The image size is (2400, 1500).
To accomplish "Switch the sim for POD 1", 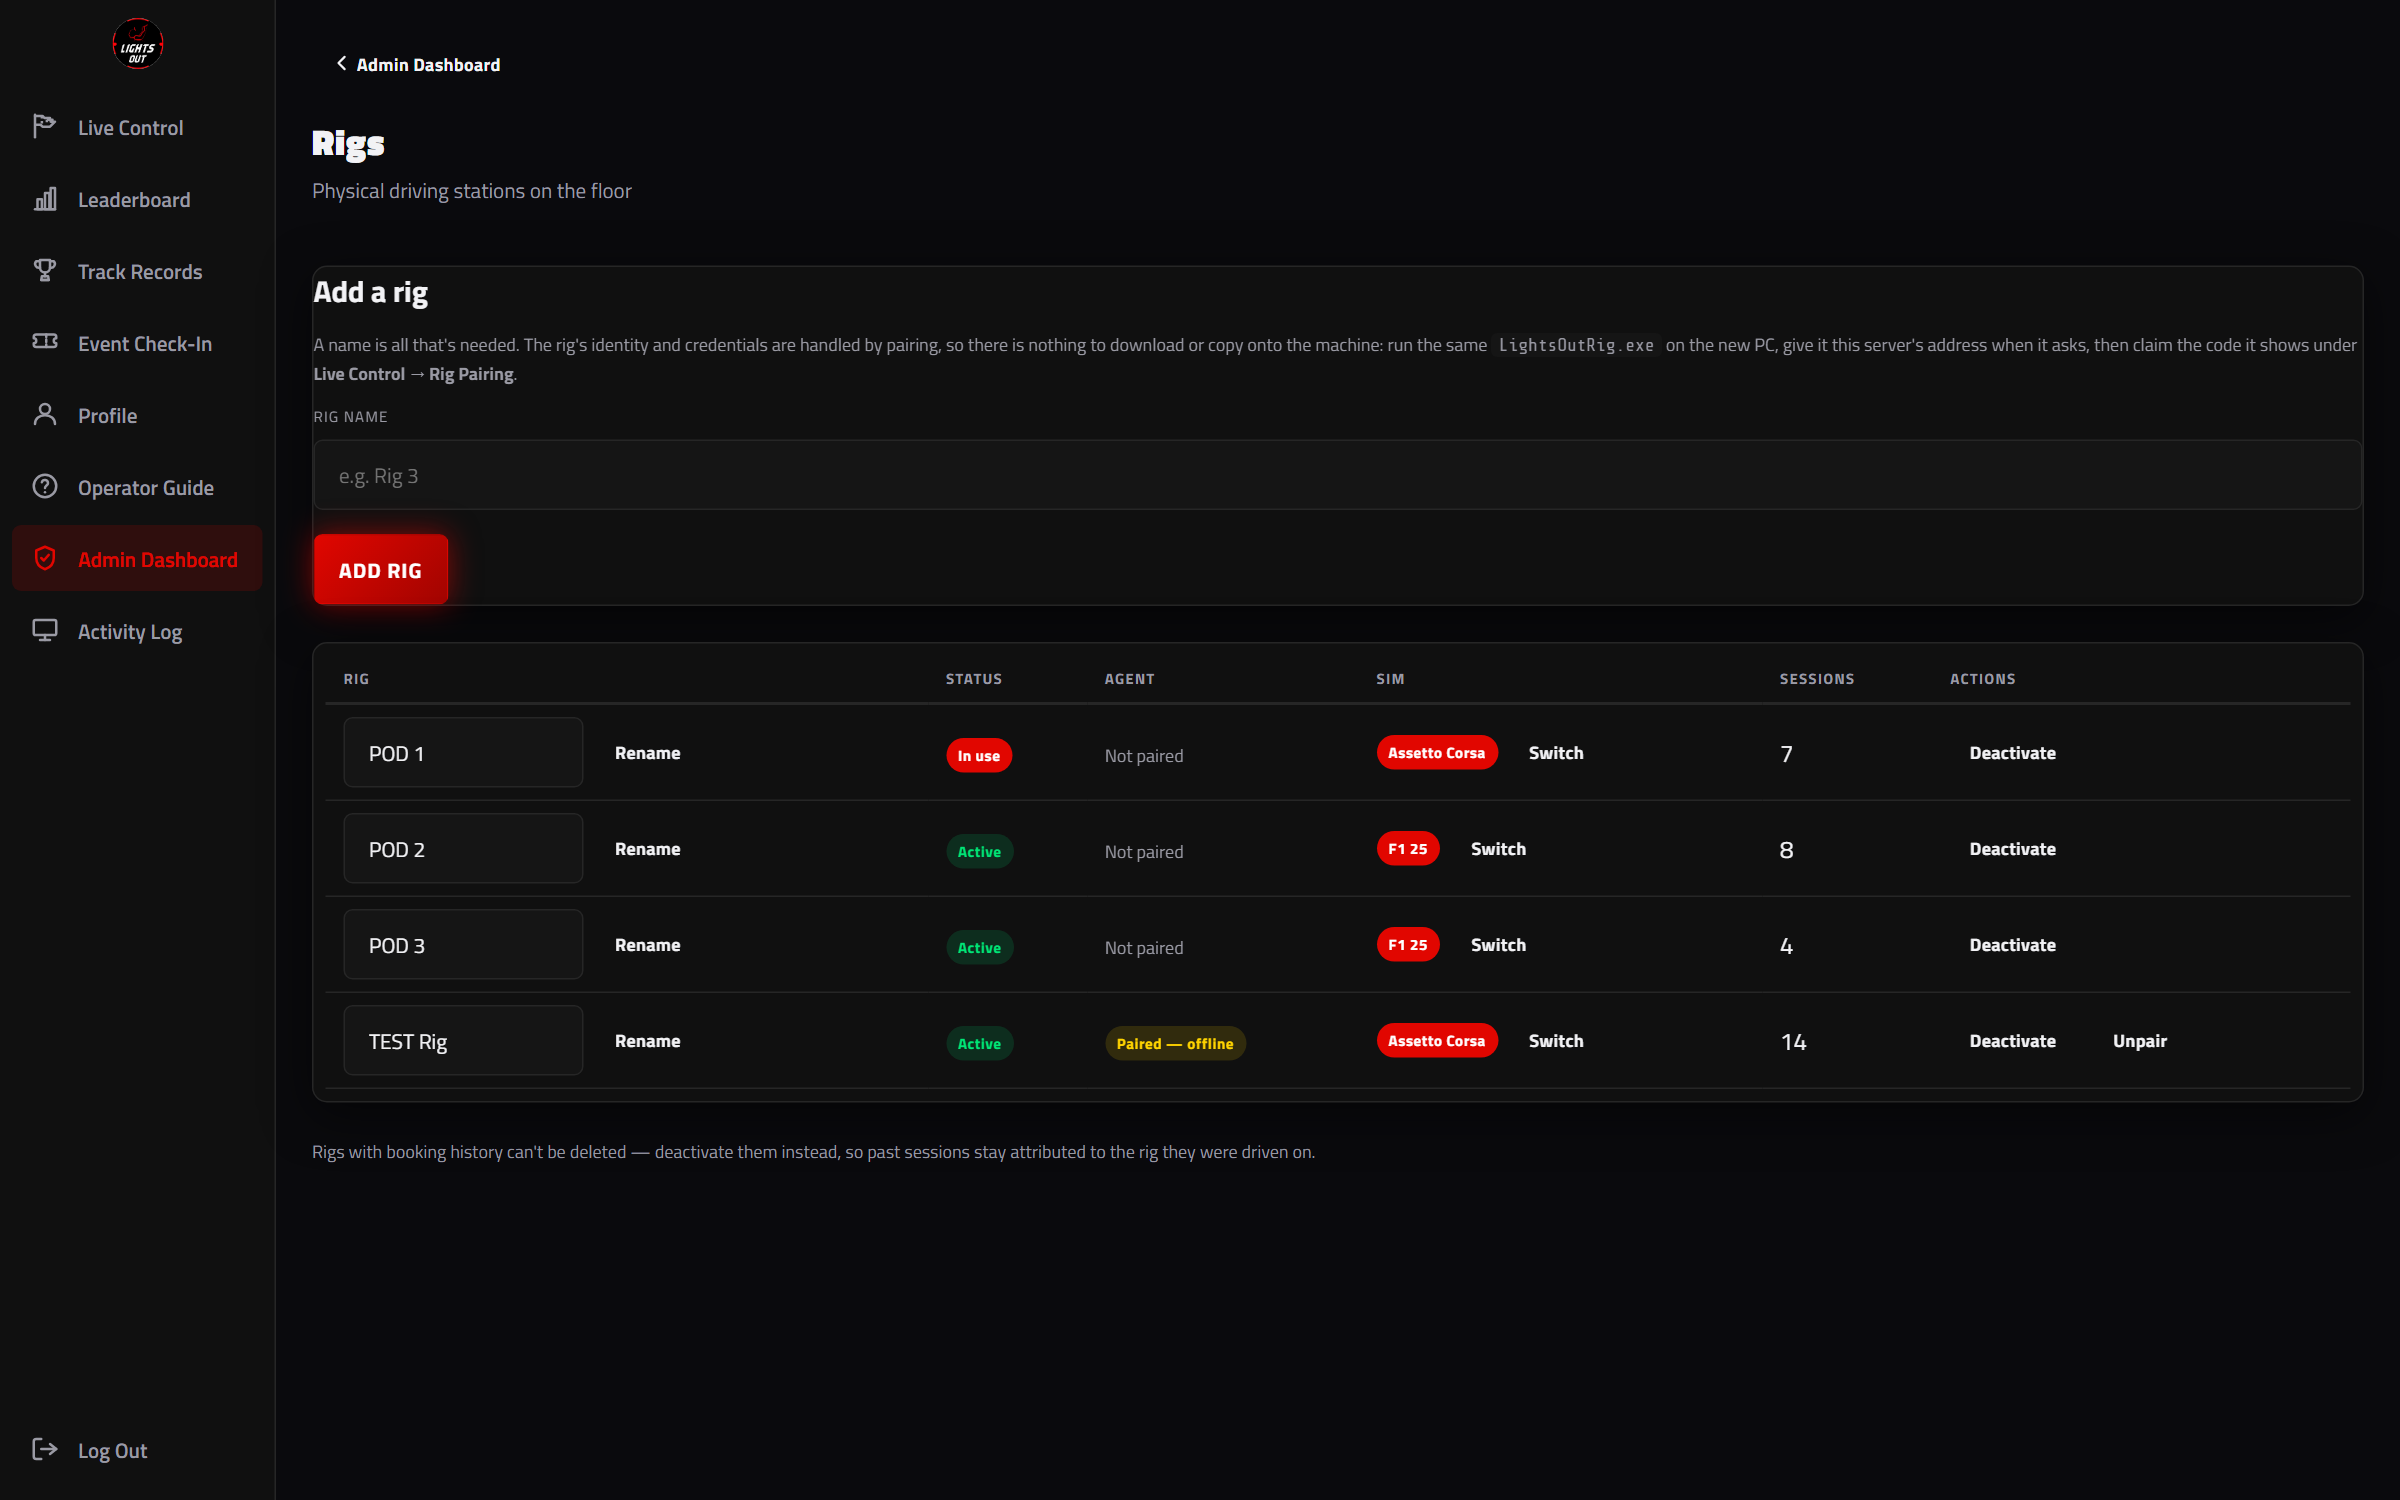I will pyautogui.click(x=1555, y=753).
